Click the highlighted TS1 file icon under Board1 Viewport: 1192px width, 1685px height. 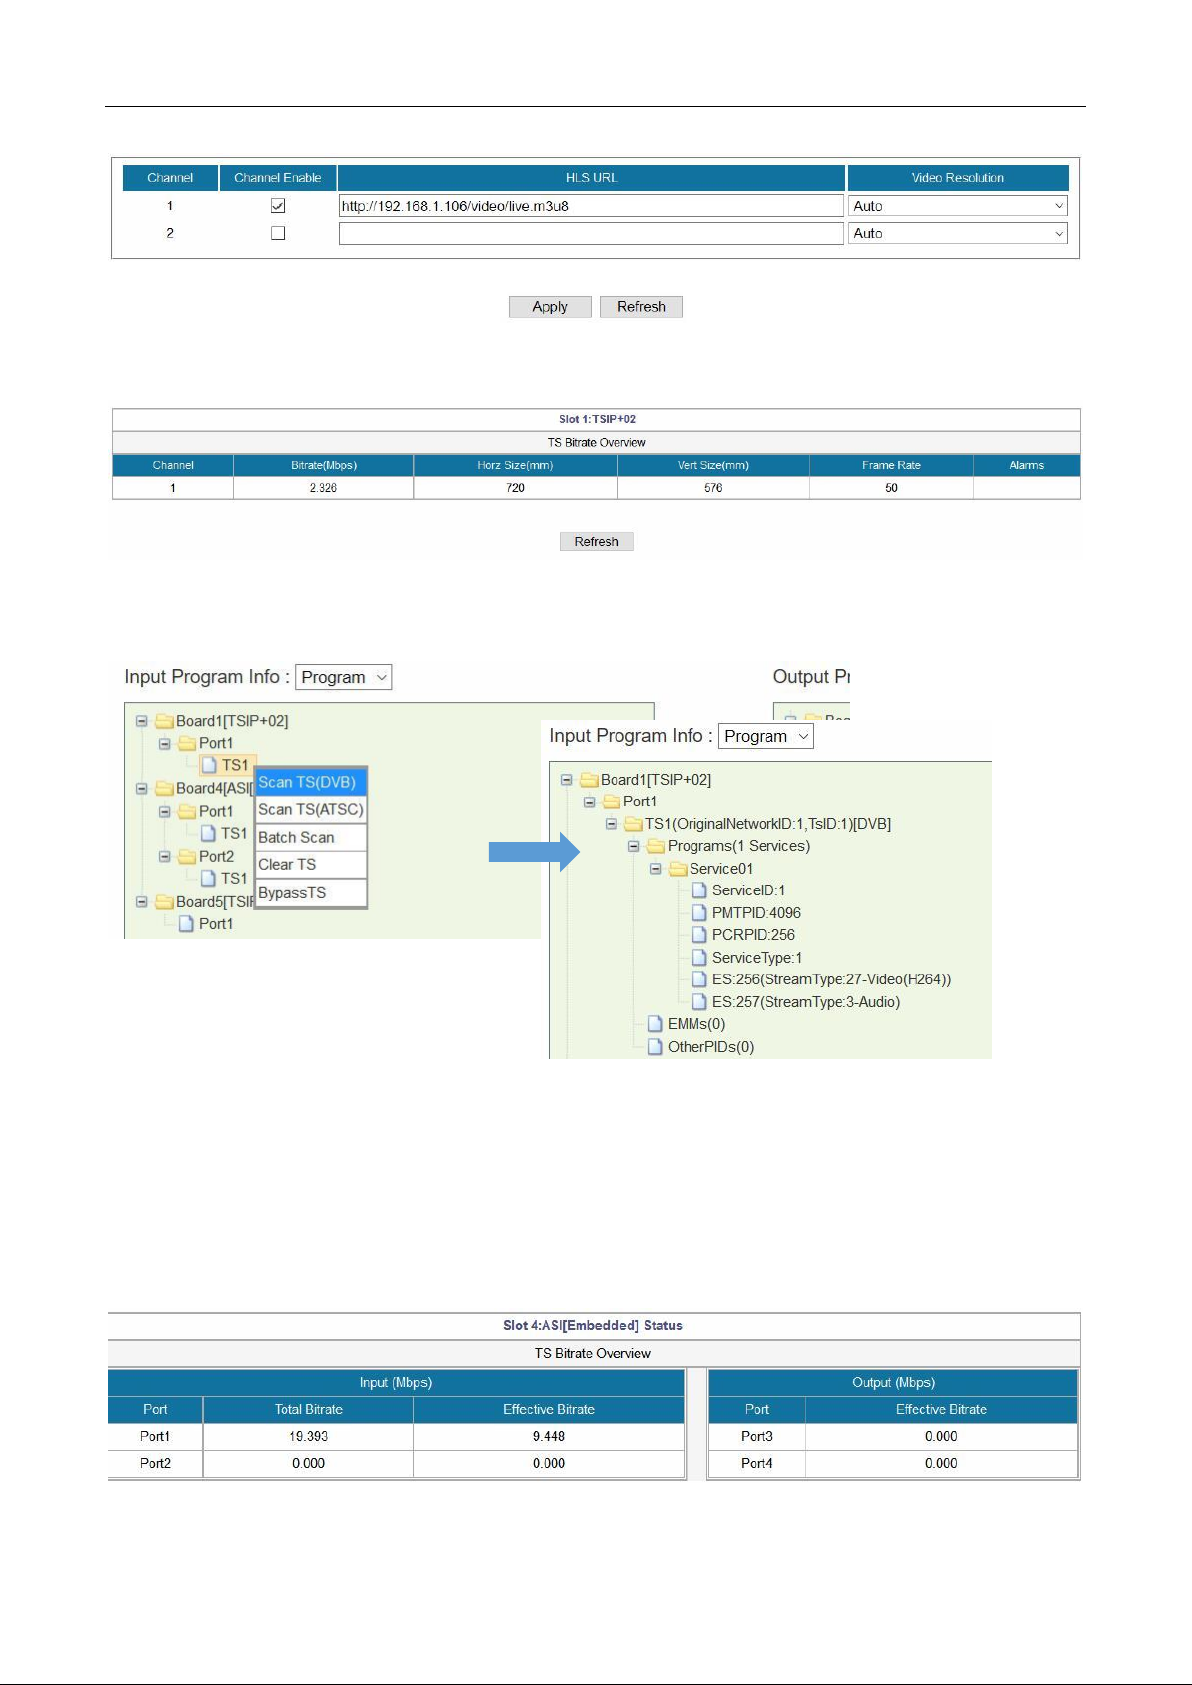[x=209, y=765]
